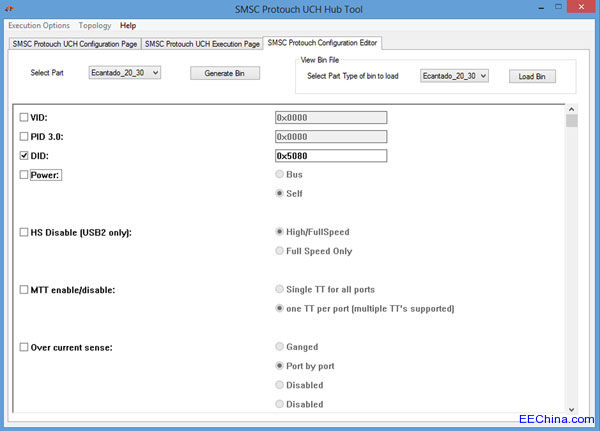The image size is (600, 431).
Task: Switch to SMSC Protouch UCH Execution Page tab
Action: [202, 44]
